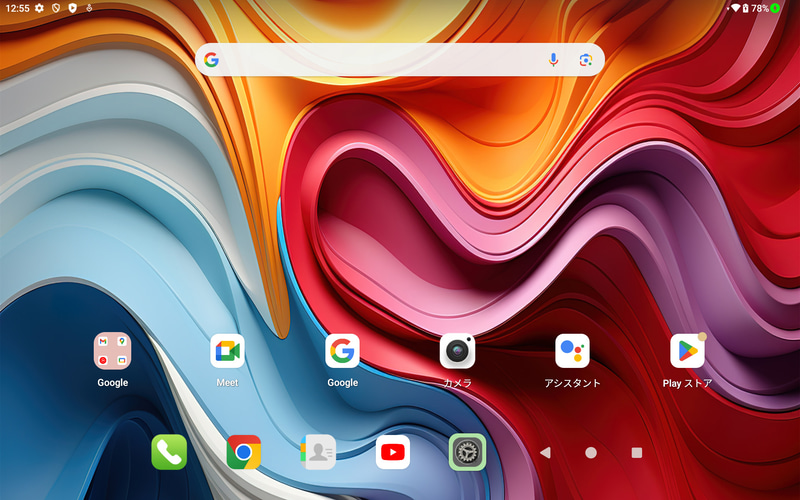Launch the green Phone dialer
Screen dimensions: 800x500
click(x=169, y=452)
